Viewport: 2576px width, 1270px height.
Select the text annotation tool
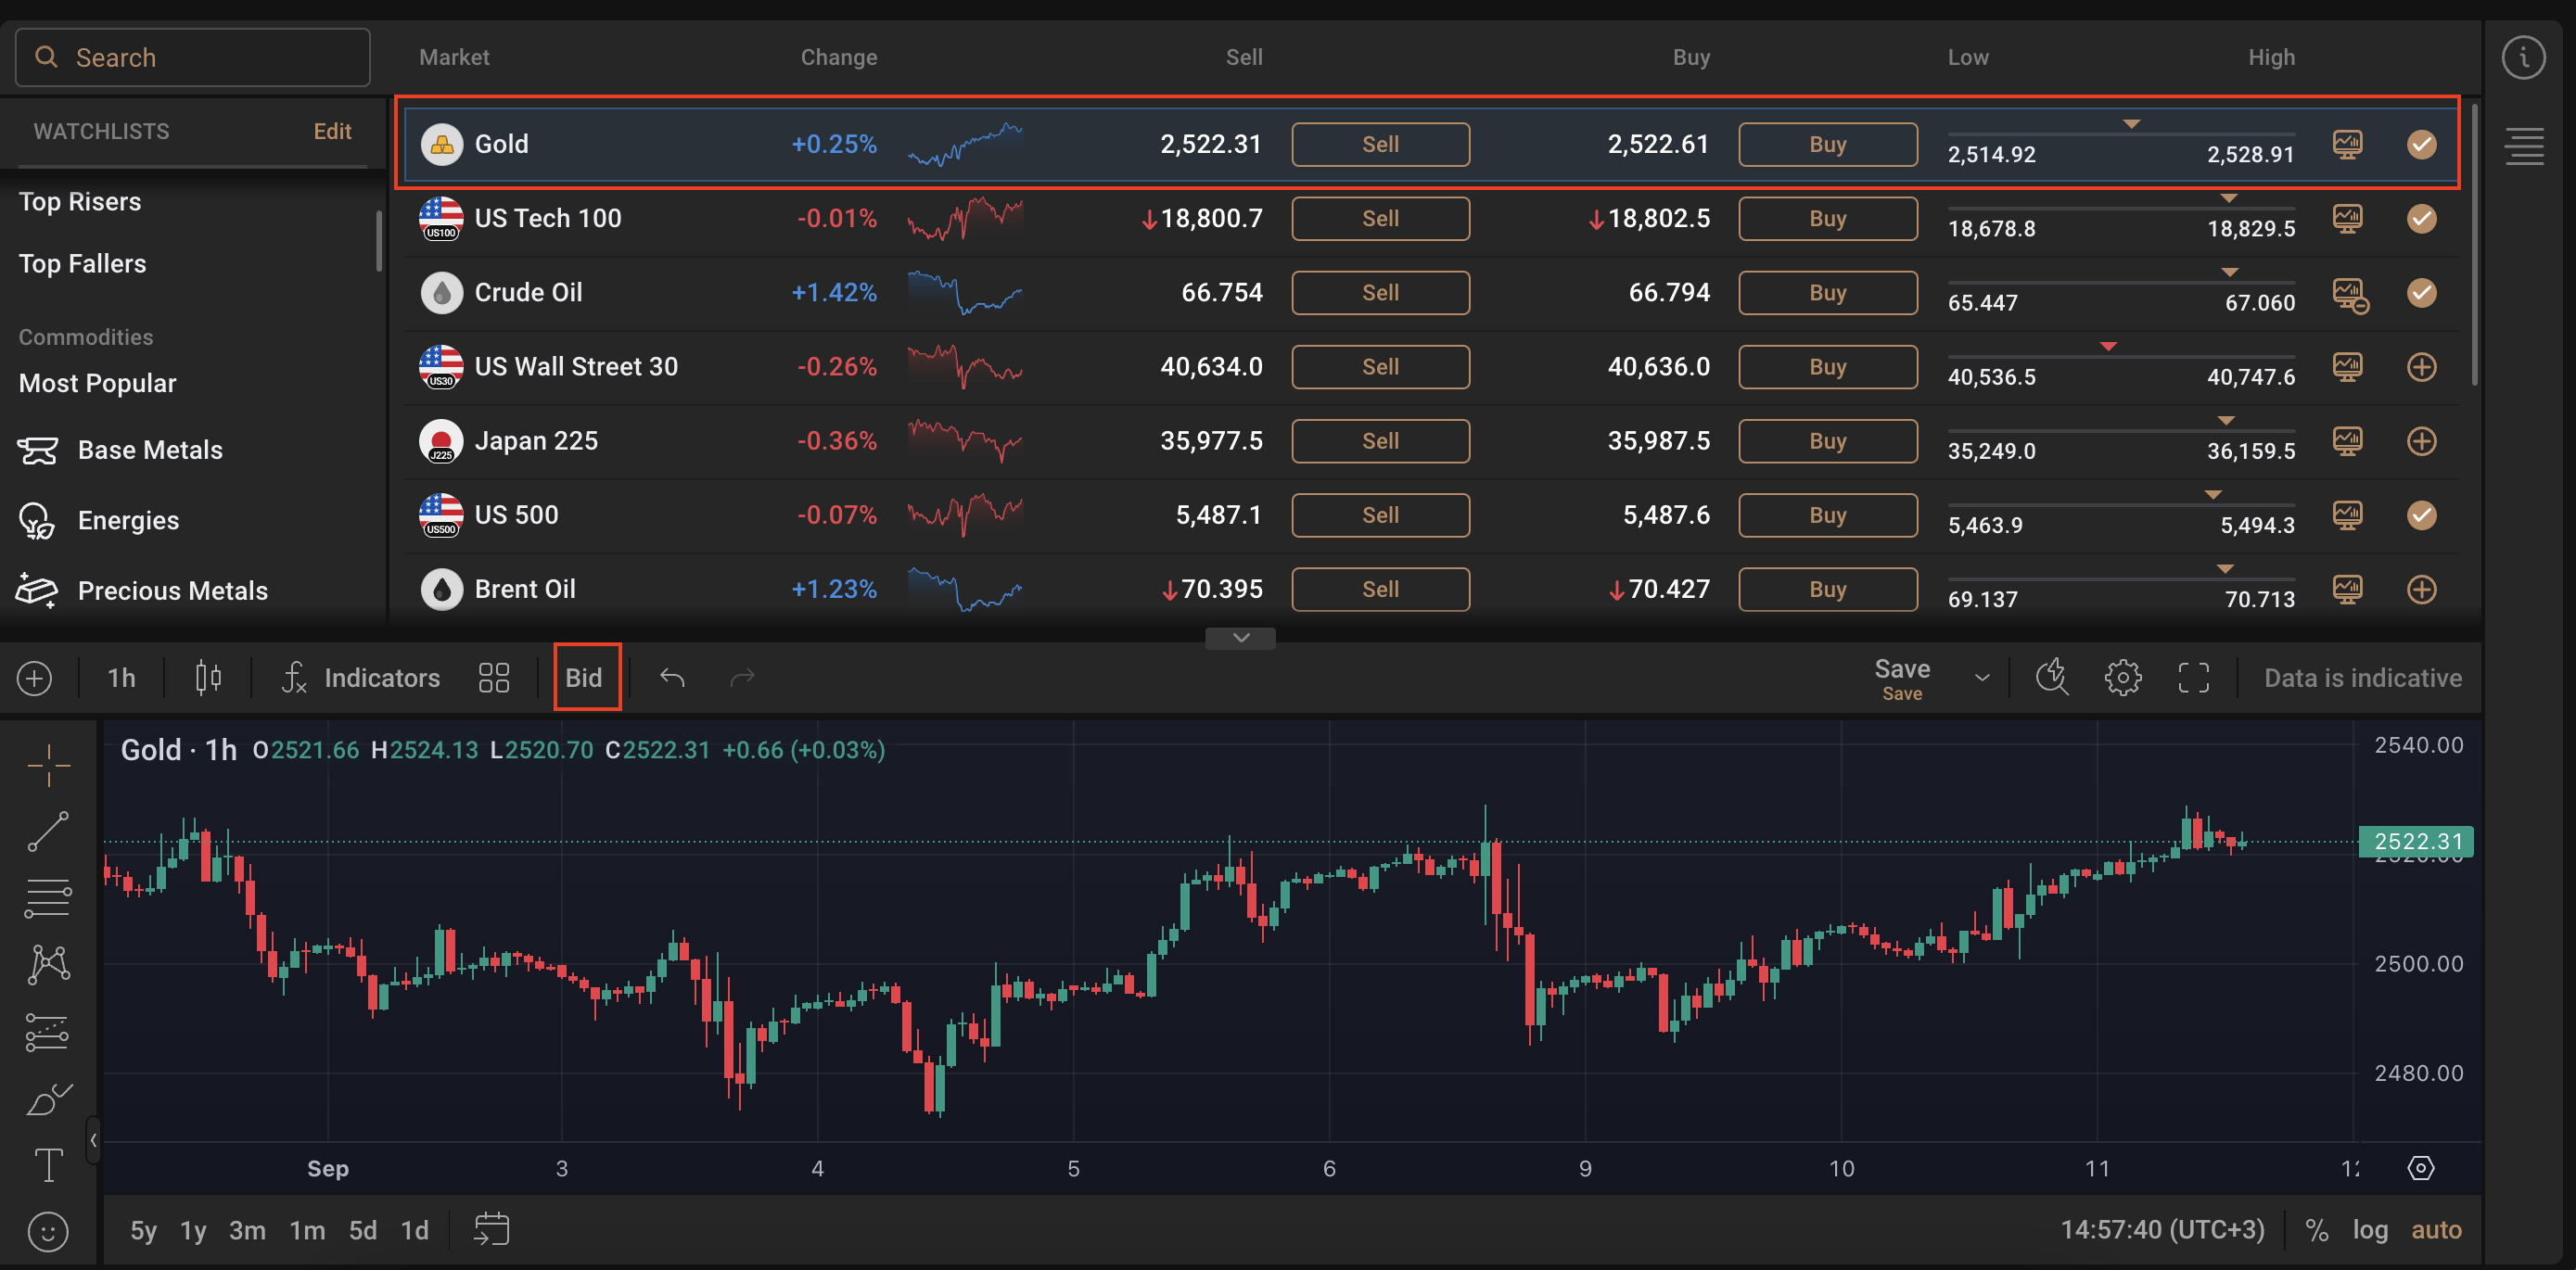click(x=48, y=1165)
